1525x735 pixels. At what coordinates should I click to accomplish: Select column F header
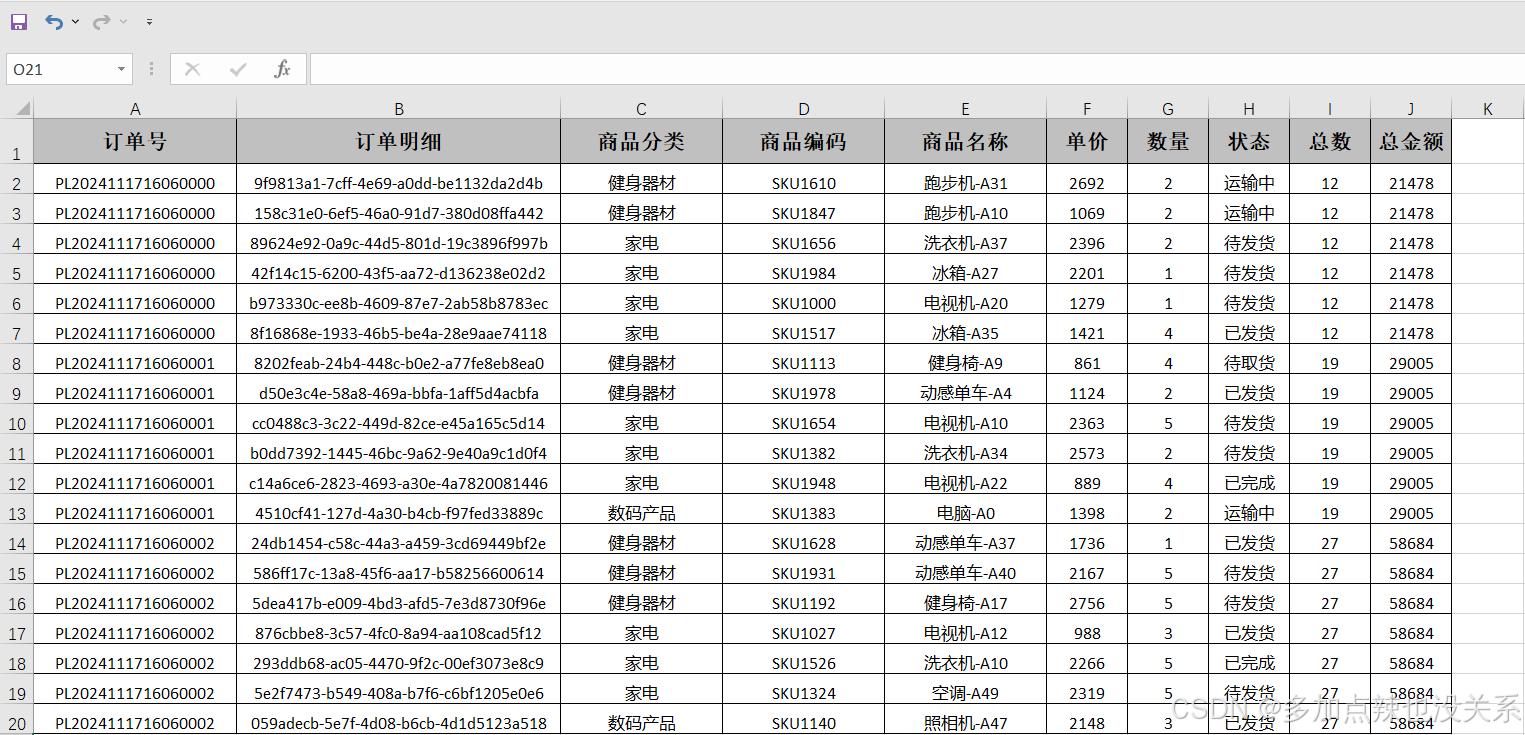[1087, 108]
